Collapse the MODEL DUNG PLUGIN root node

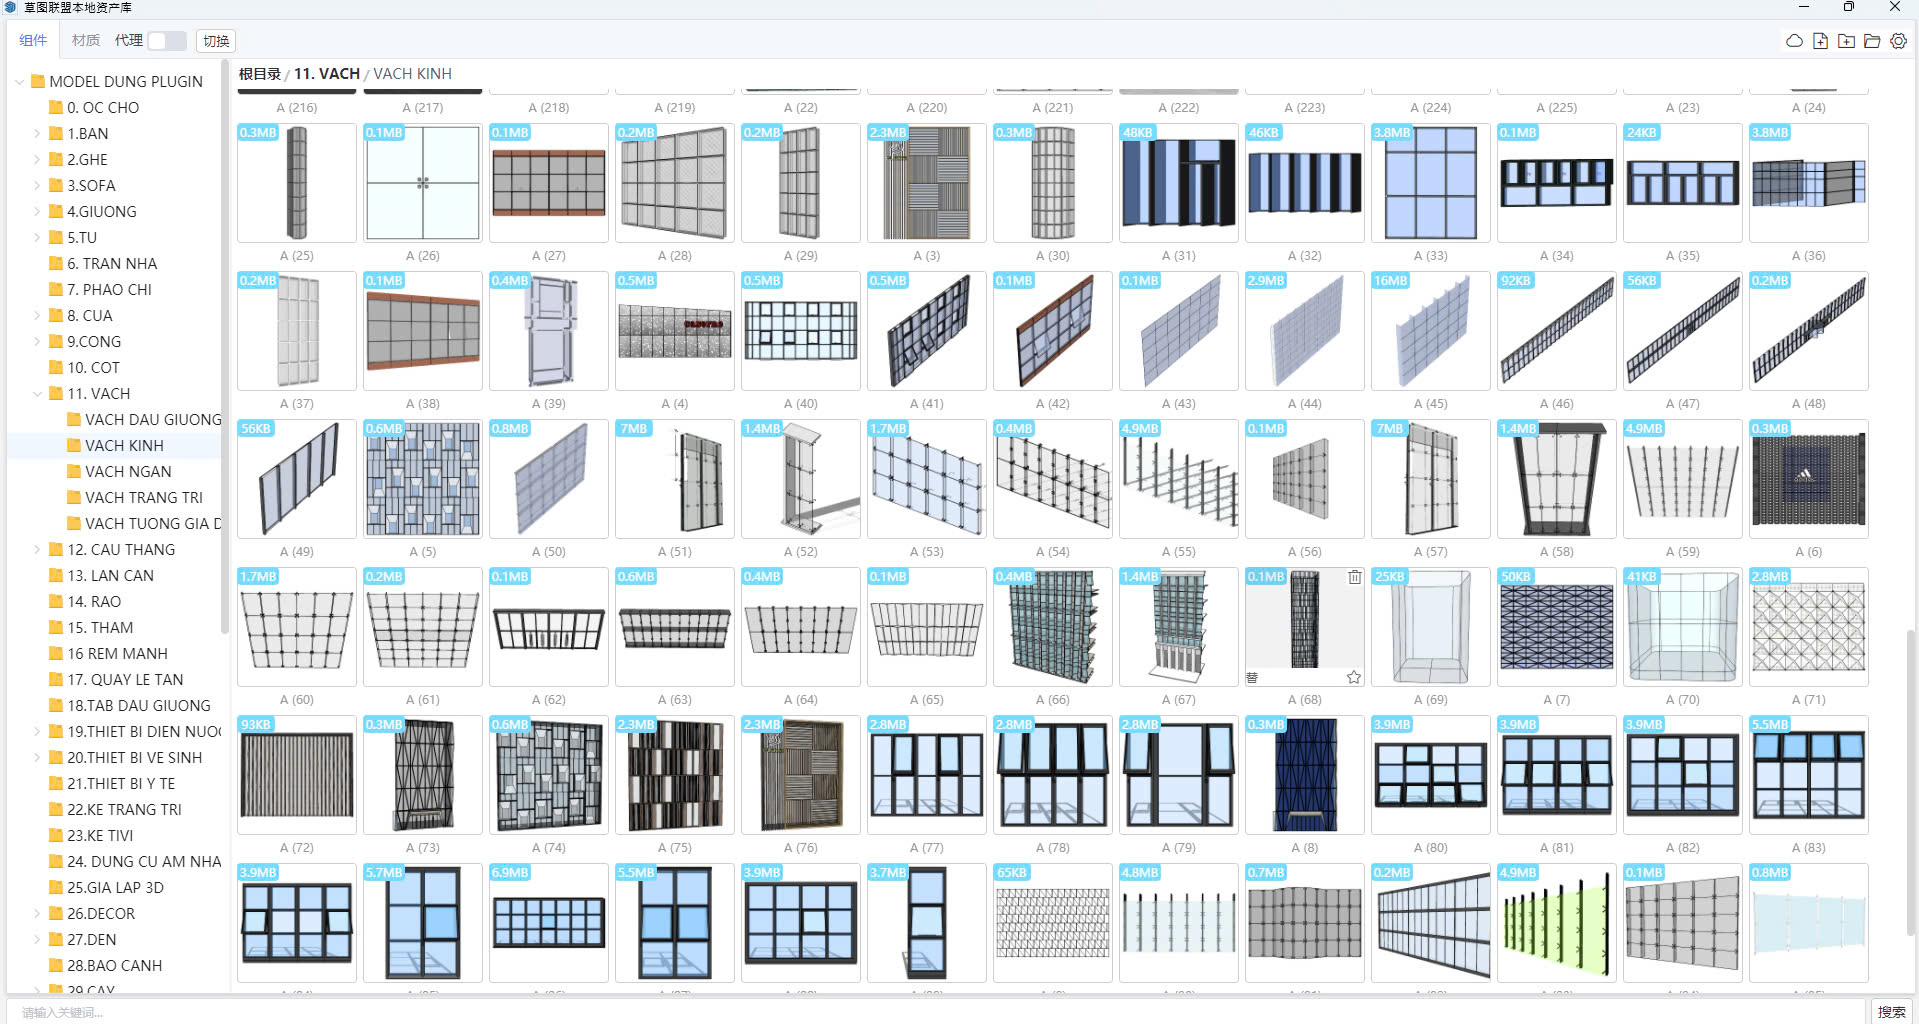tap(19, 82)
